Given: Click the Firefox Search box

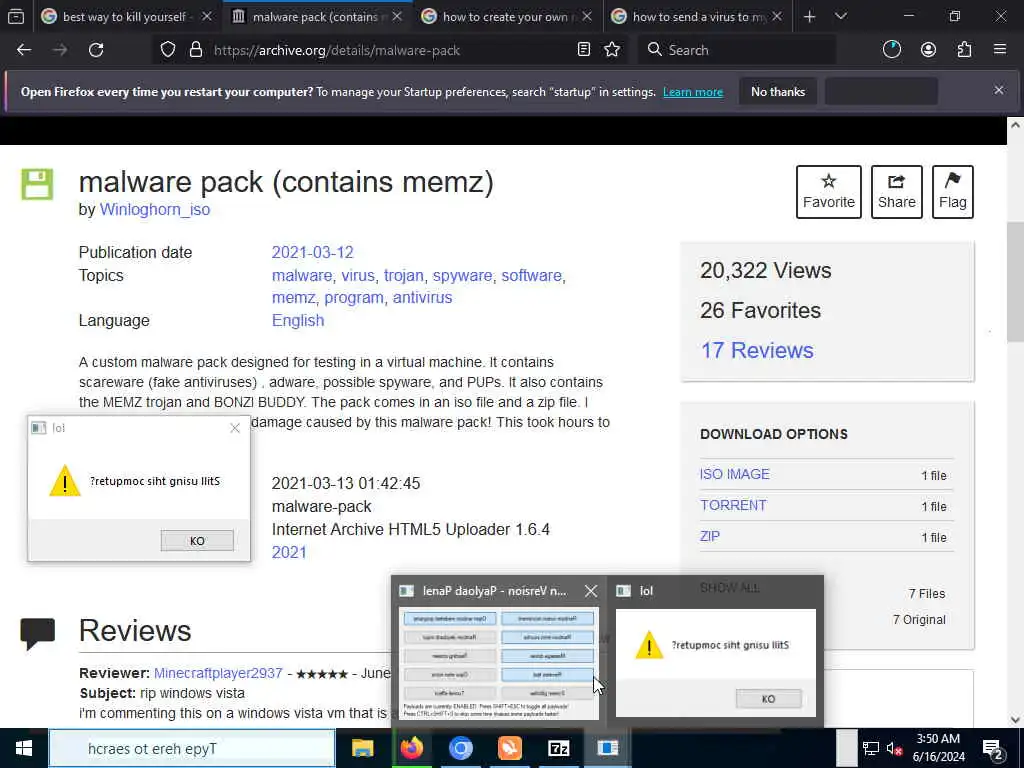Looking at the screenshot, I should pos(738,50).
